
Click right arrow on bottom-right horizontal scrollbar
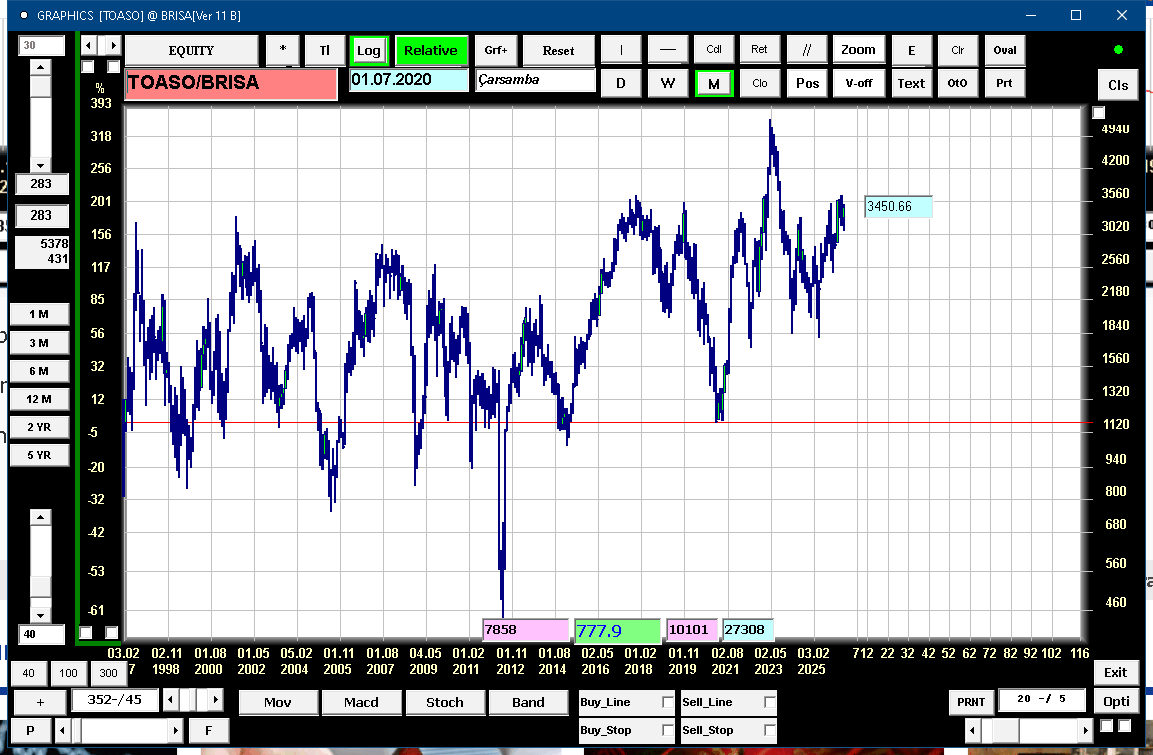tap(1083, 730)
